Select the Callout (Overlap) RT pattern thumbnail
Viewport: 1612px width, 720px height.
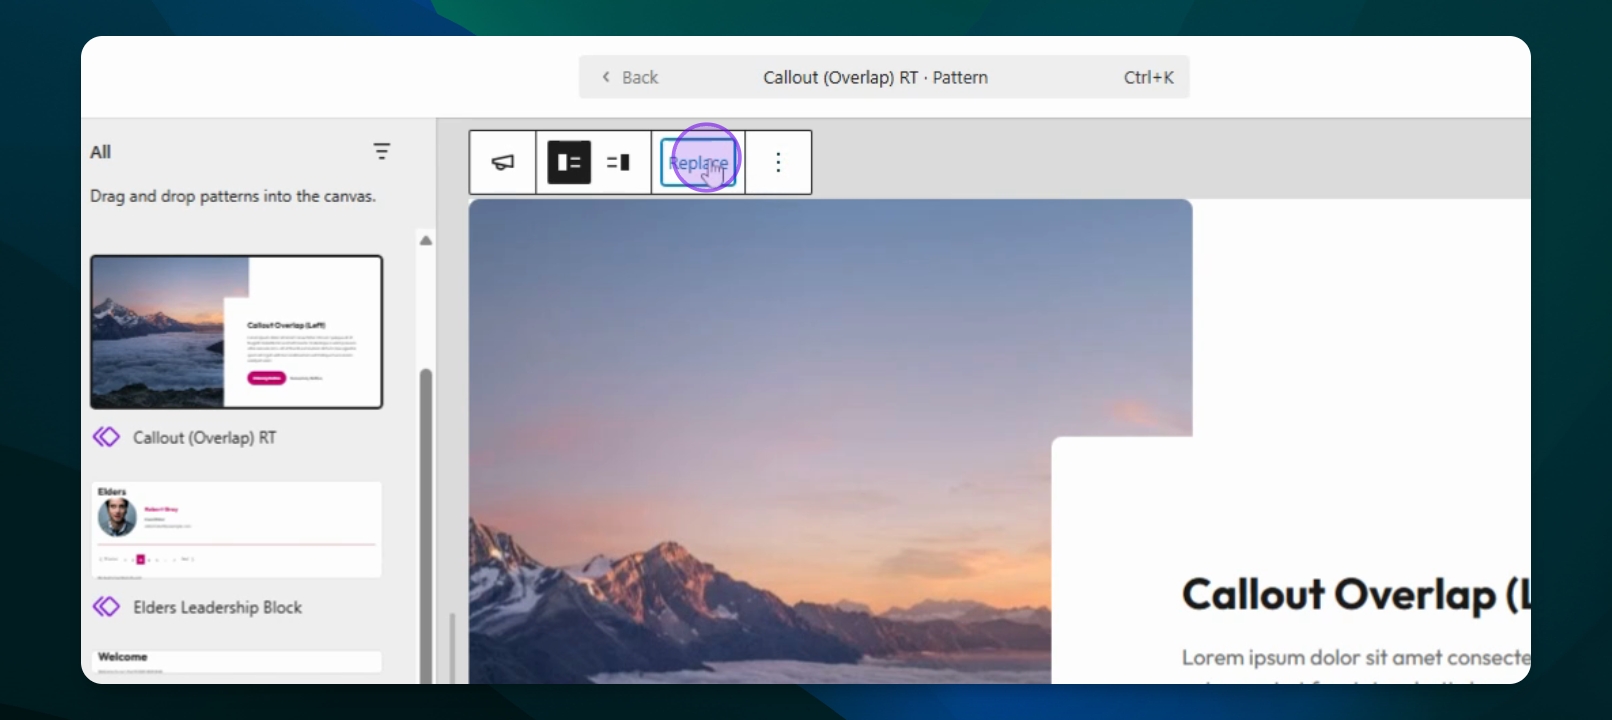pos(237,332)
